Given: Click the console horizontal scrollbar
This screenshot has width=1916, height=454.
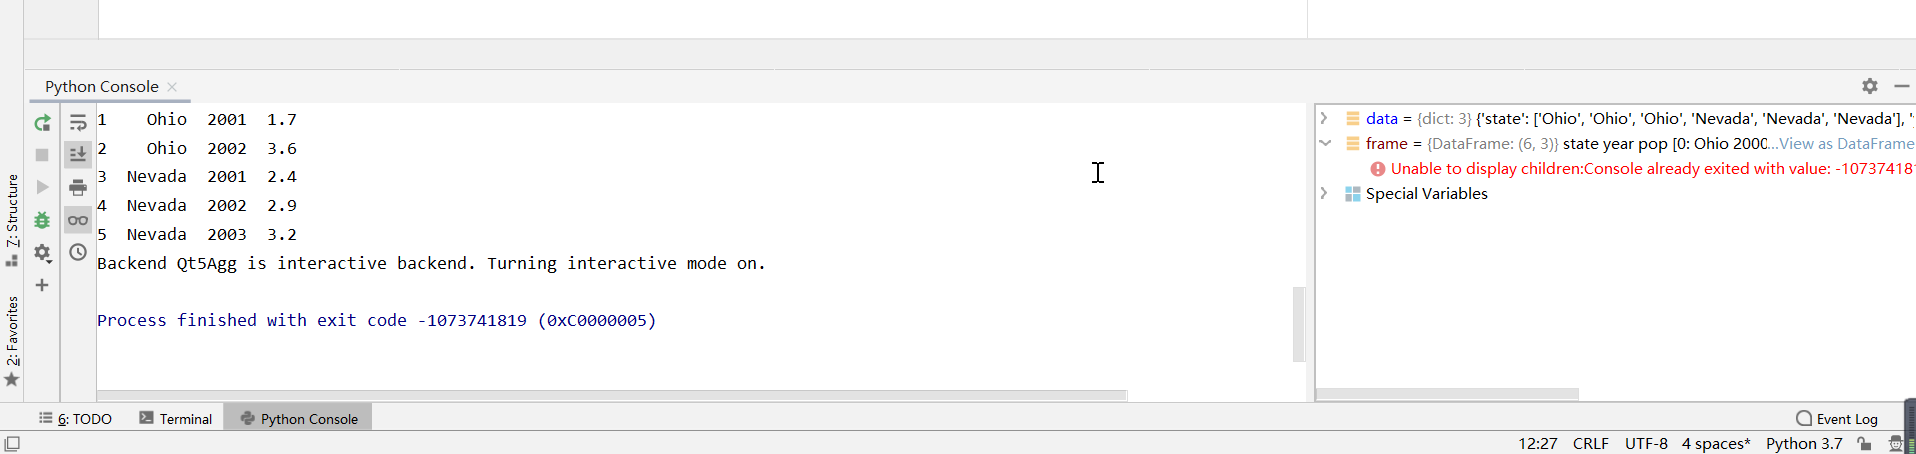Looking at the screenshot, I should [x=612, y=395].
